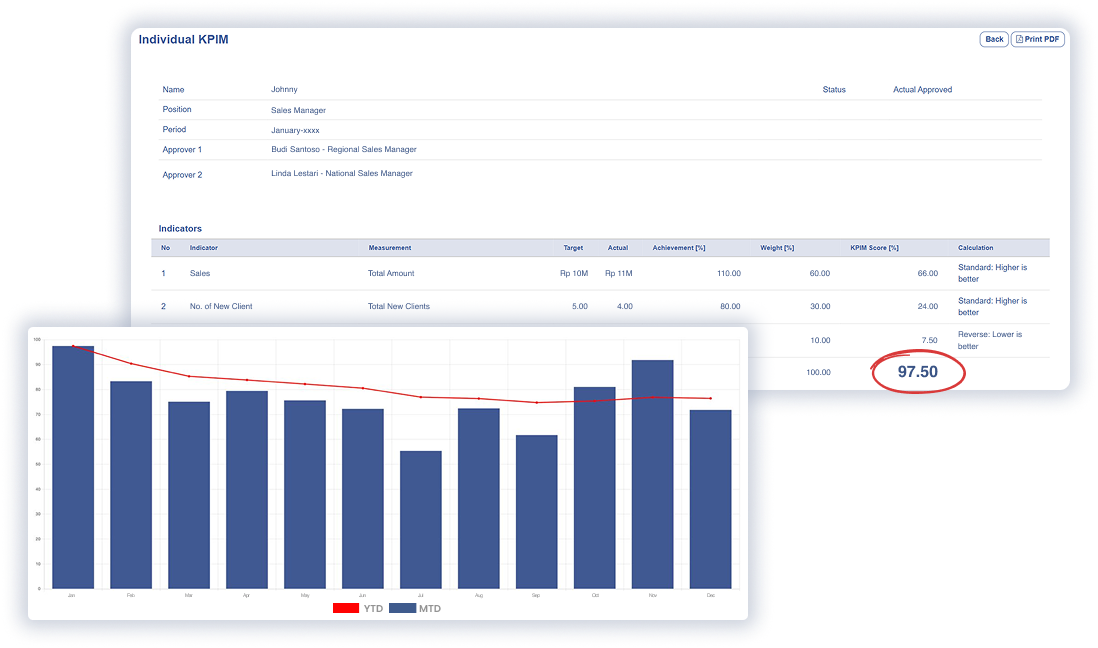Toggle the blue MTD legend swatch
The height and width of the screenshot is (648, 1098).
click(402, 608)
